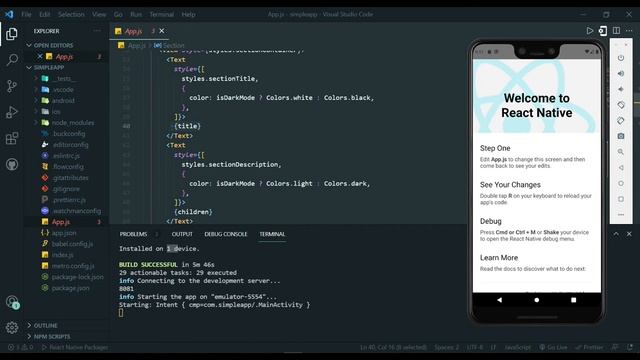This screenshot has width=640, height=360.
Task: Open Explorer more actions ellipsis
Action: pos(97,31)
